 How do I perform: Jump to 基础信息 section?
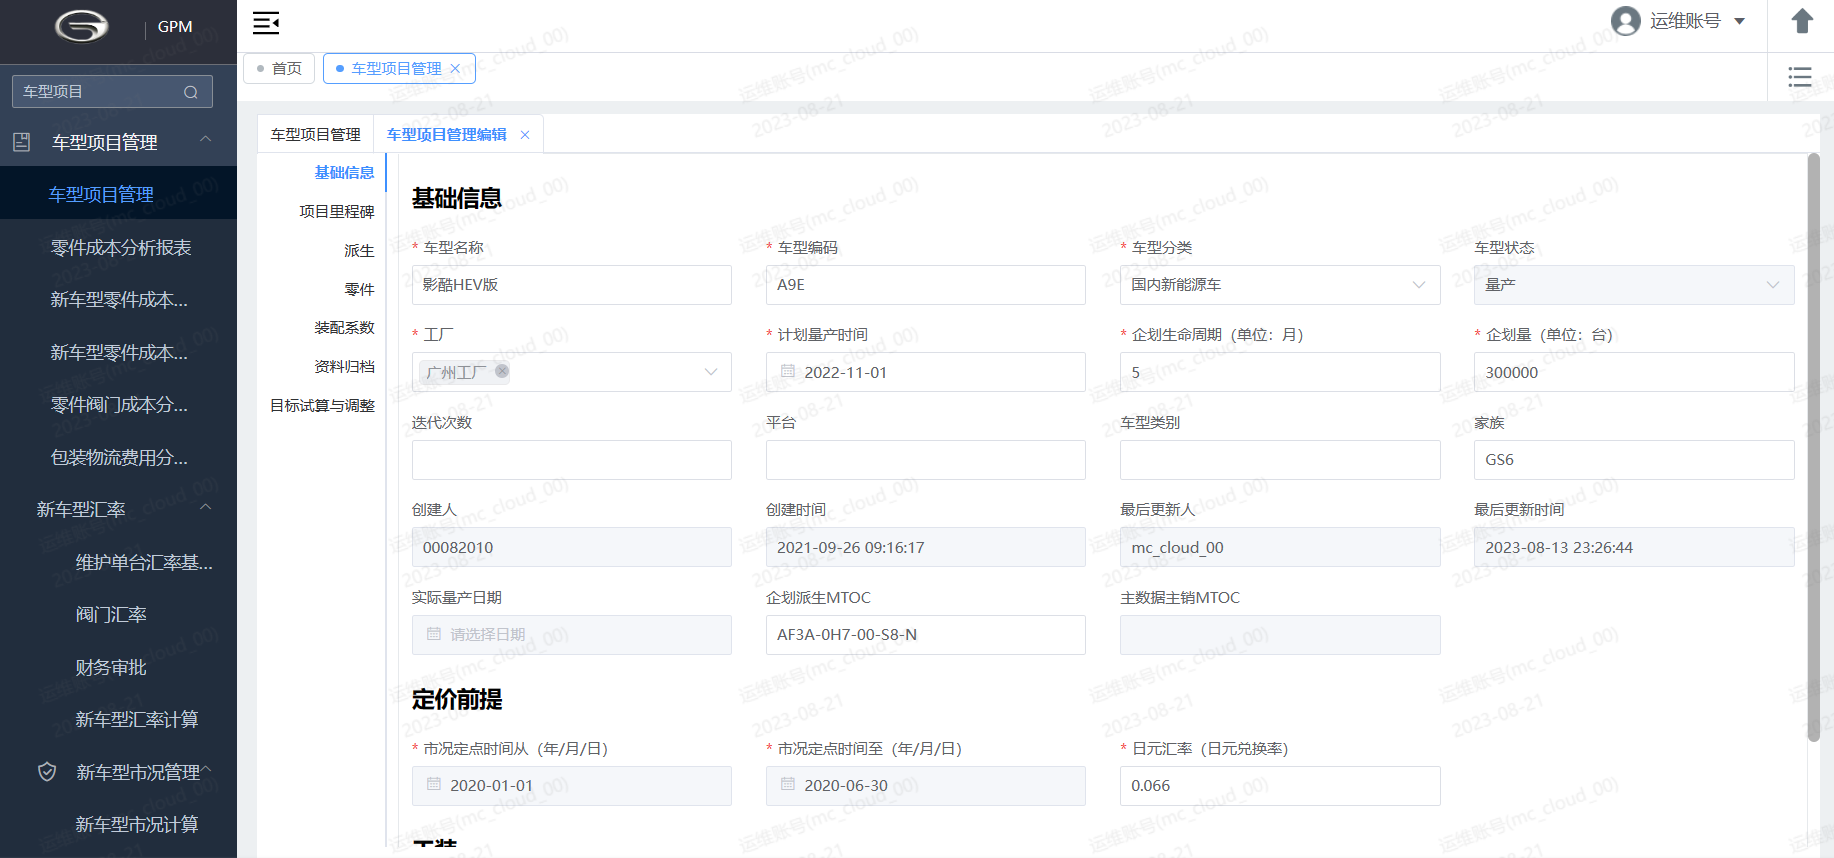[344, 173]
